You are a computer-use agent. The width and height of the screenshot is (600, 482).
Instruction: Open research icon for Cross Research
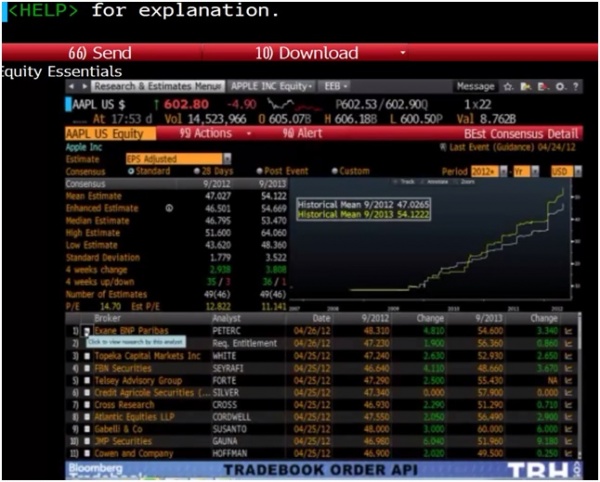pyautogui.click(x=87, y=405)
